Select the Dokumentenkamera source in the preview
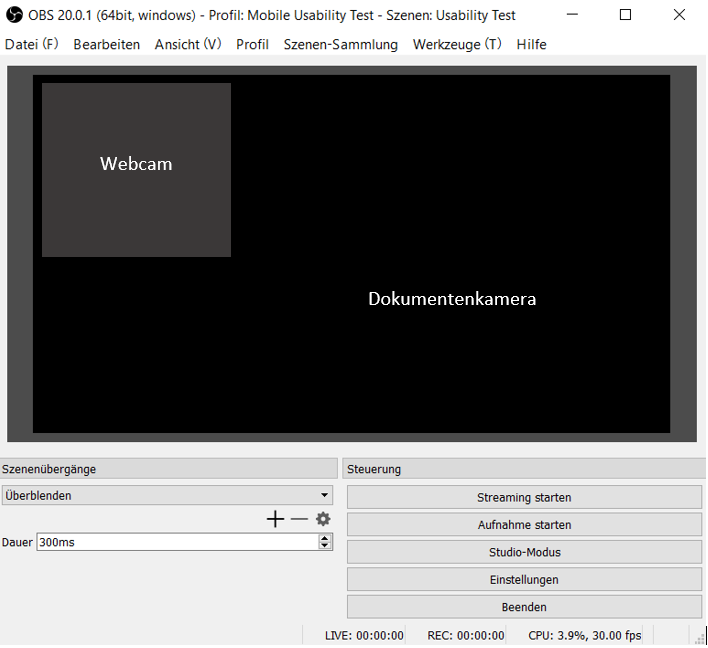 tap(452, 299)
